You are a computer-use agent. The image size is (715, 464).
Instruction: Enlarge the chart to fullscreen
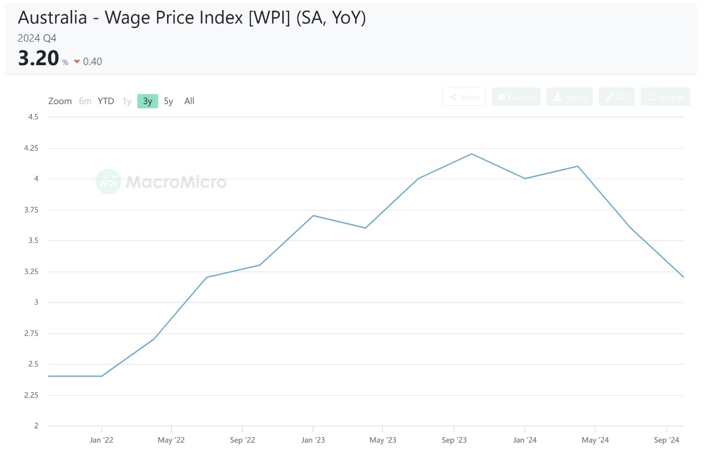pos(665,97)
